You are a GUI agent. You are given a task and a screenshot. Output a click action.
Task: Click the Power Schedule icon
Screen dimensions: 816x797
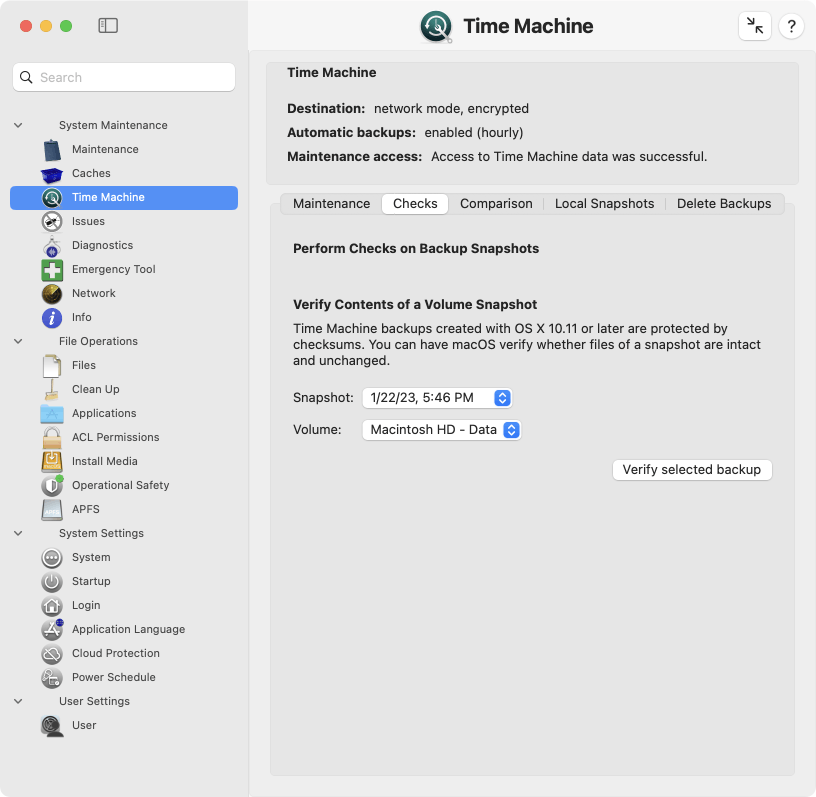52,677
